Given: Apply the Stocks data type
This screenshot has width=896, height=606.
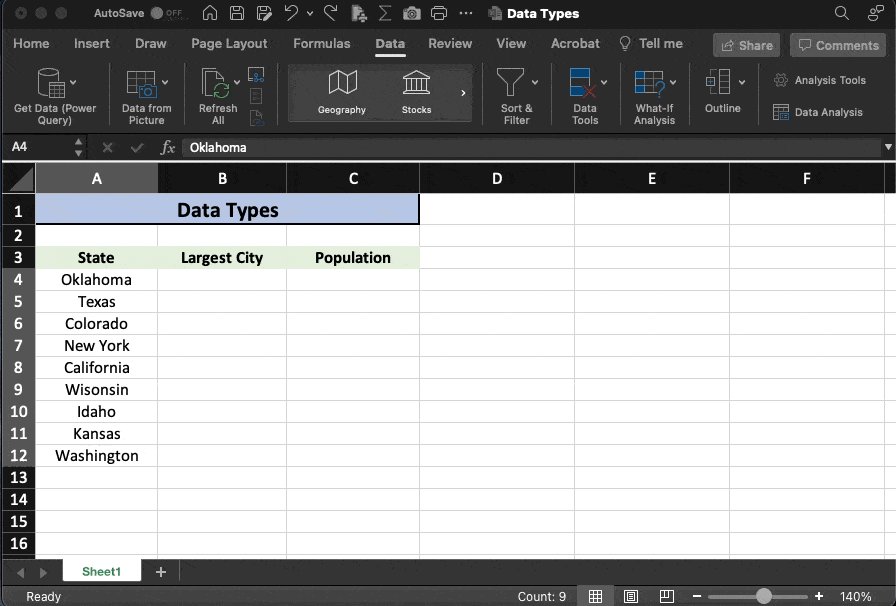Looking at the screenshot, I should coord(416,92).
